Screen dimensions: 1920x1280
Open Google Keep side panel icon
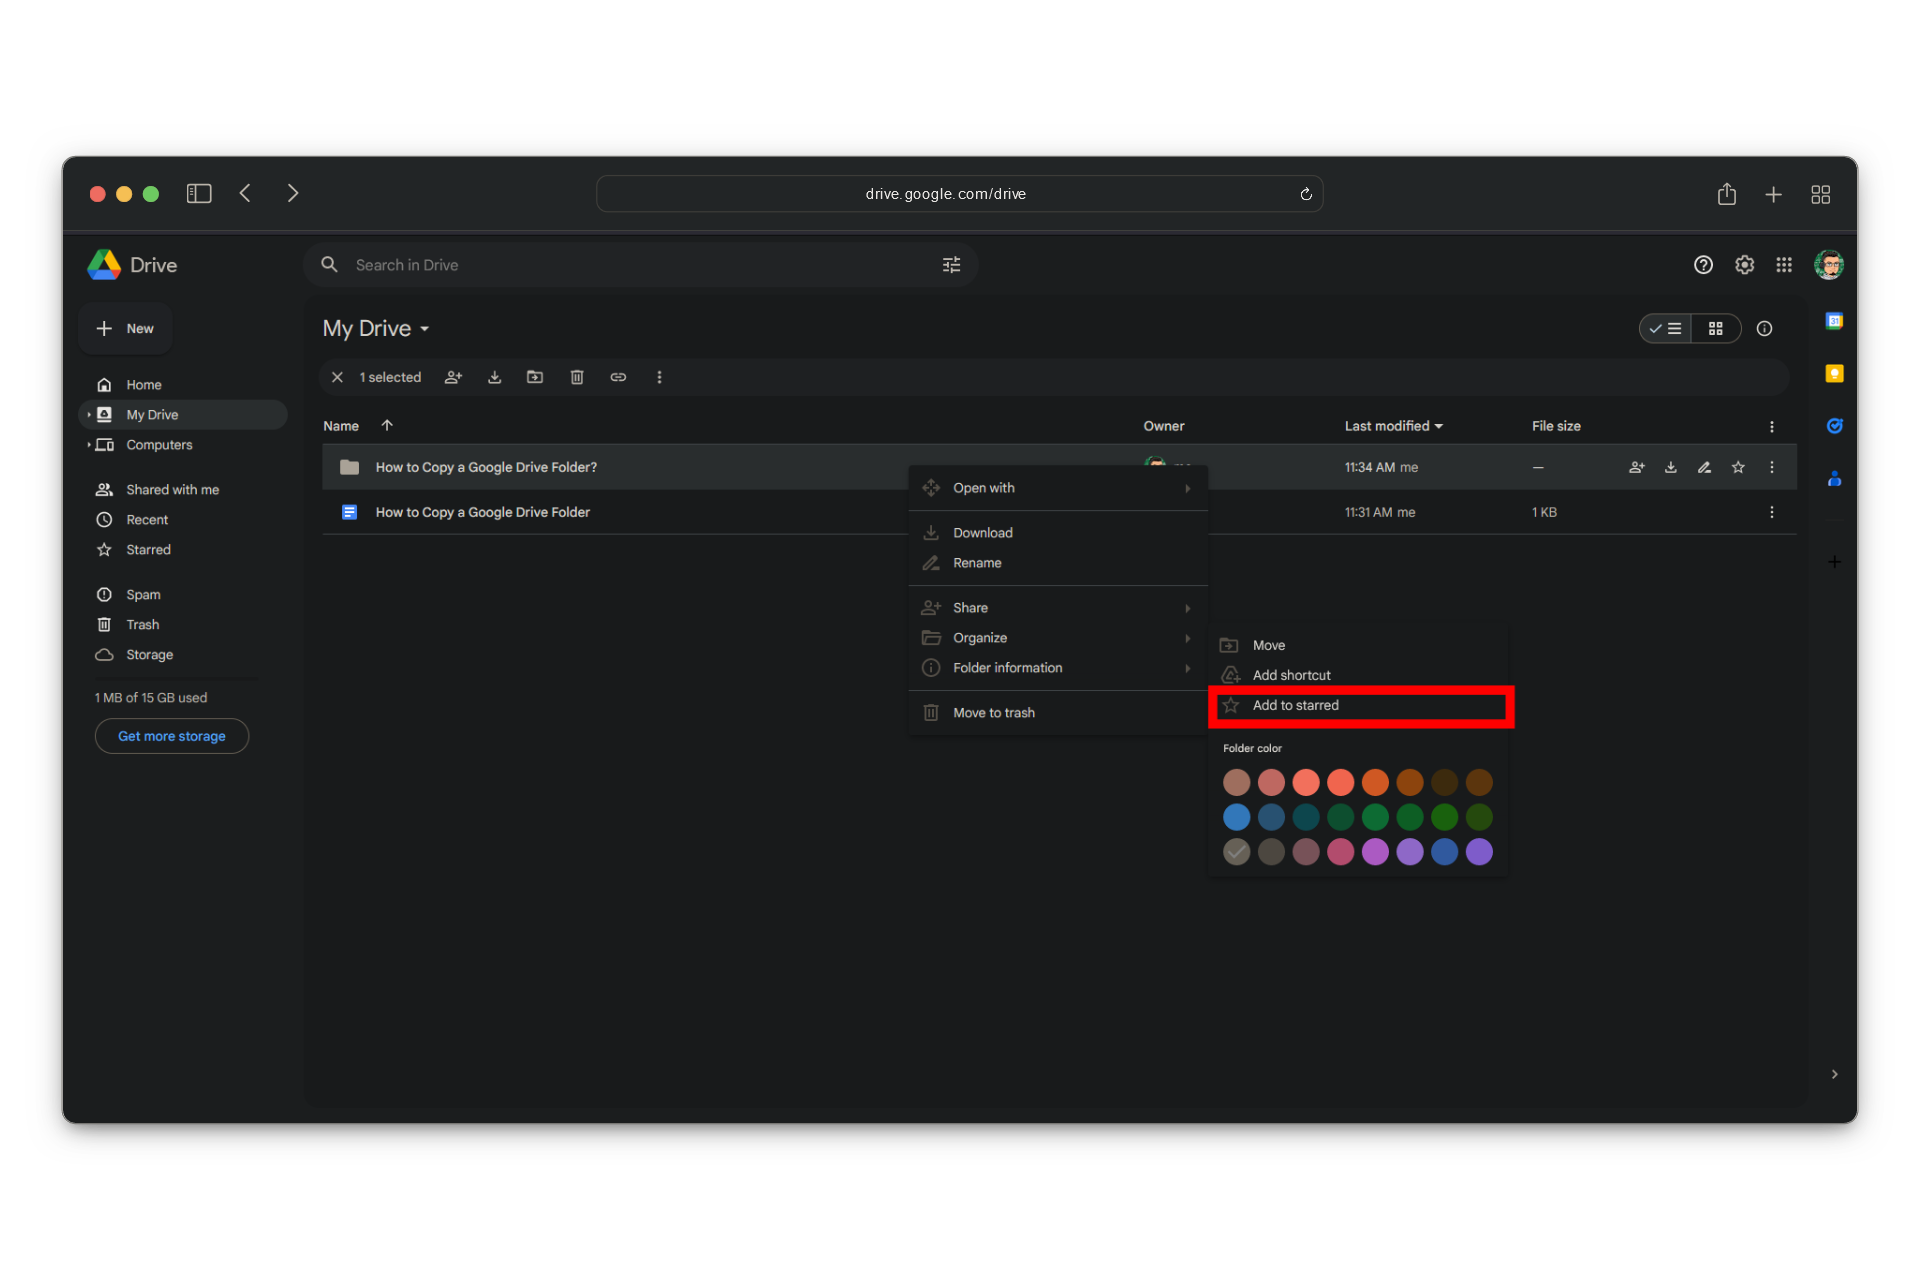1834,373
